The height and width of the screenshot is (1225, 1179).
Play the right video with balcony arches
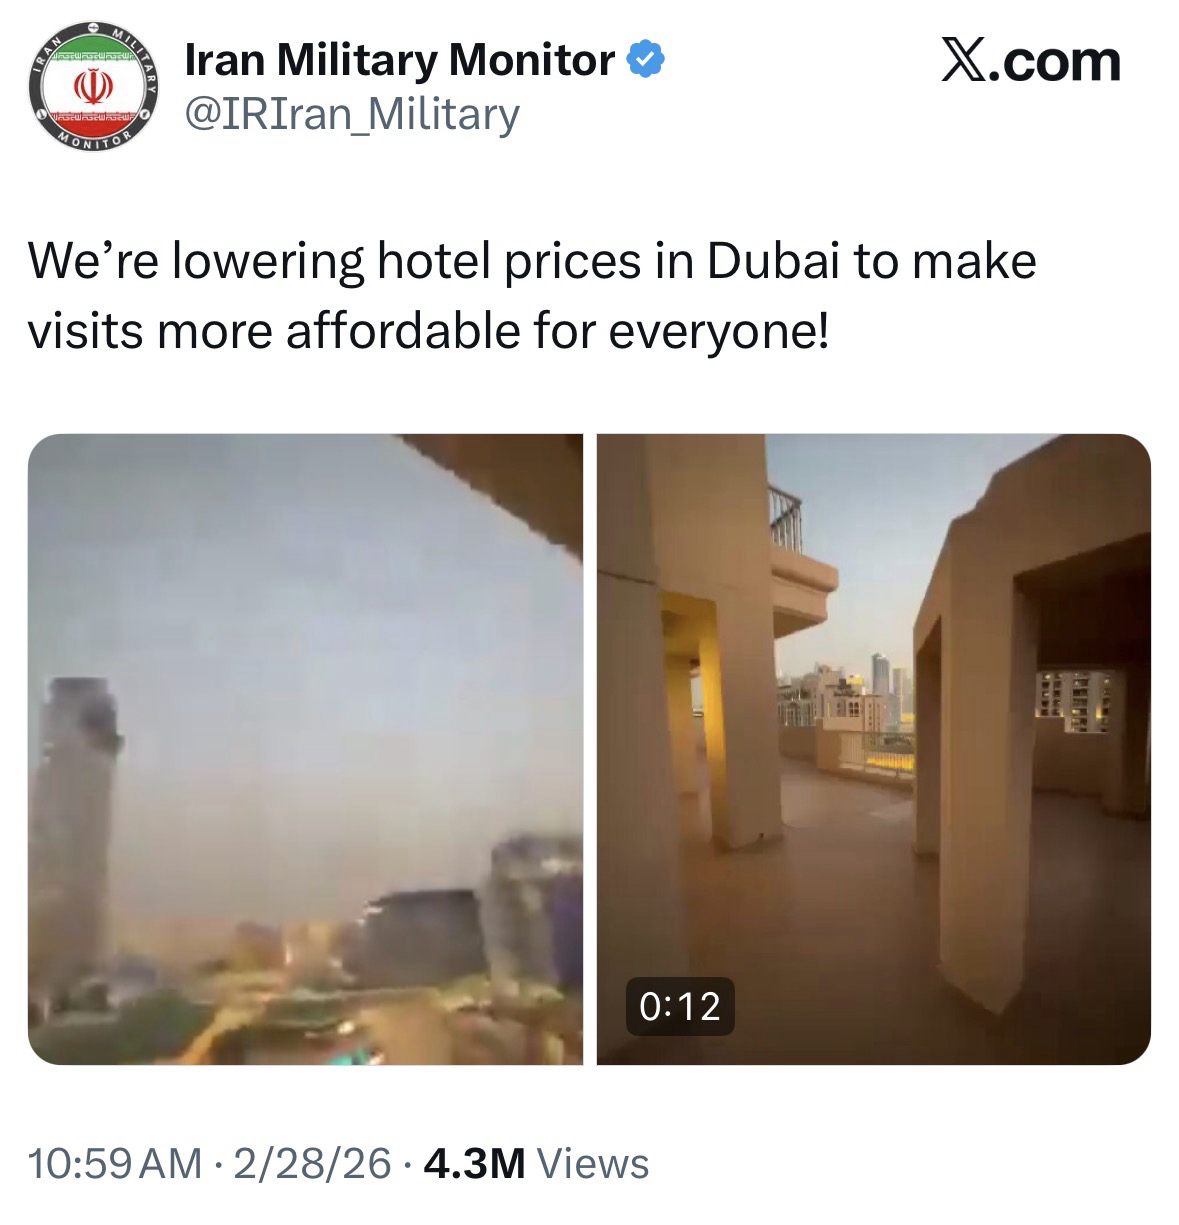tap(873, 749)
